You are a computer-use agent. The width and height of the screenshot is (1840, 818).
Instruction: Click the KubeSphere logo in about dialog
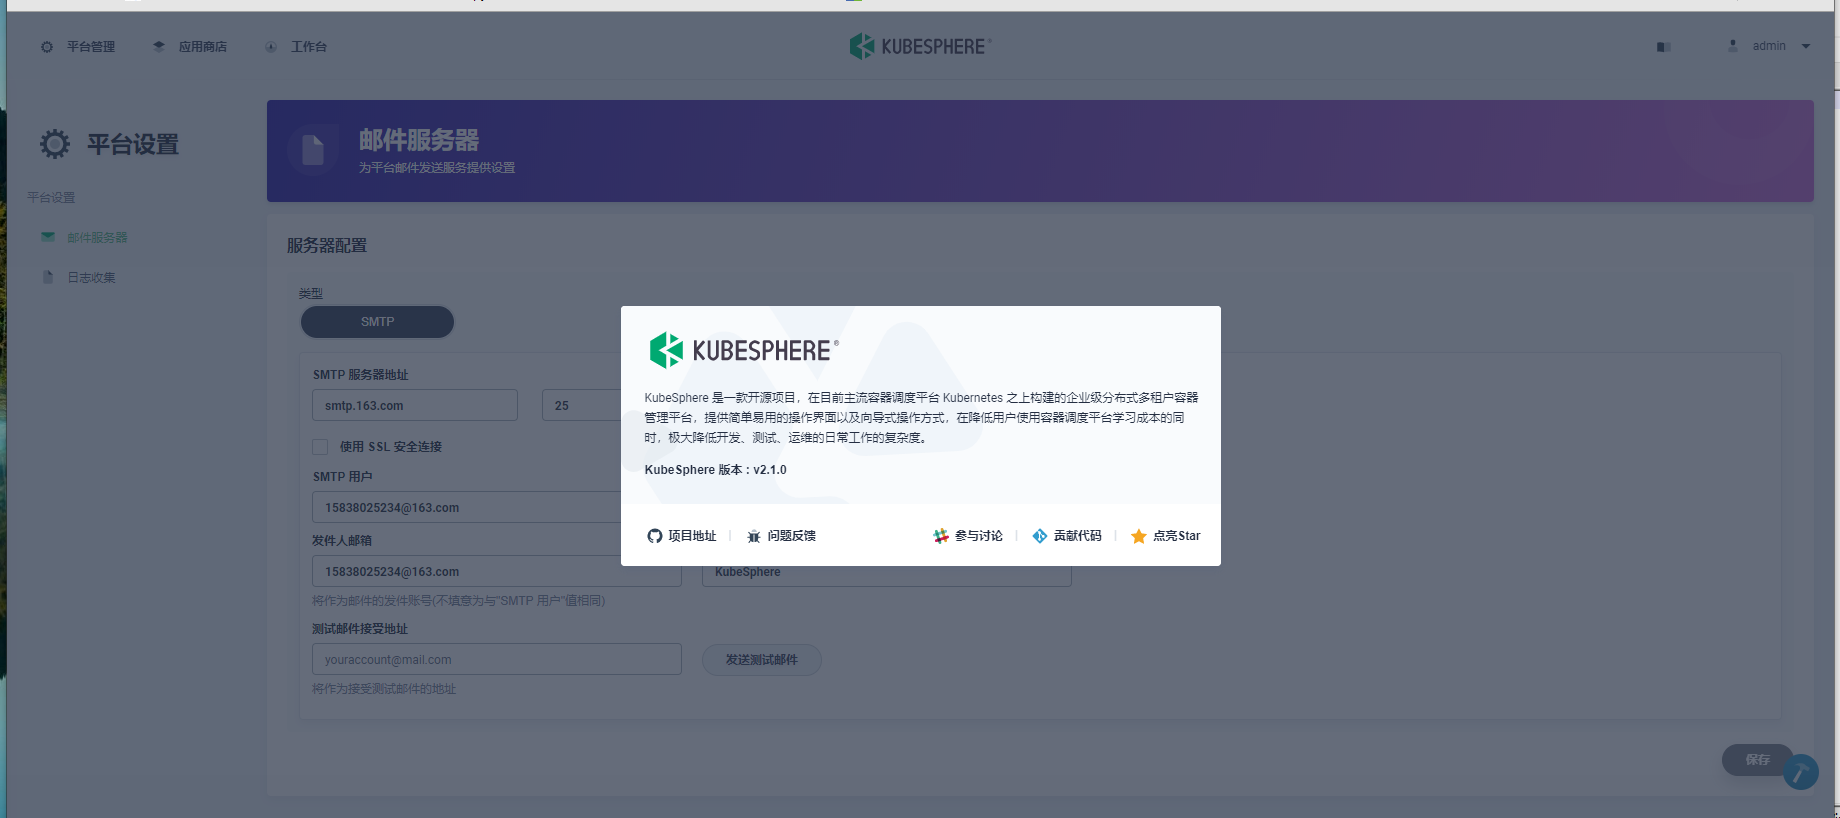tap(744, 350)
